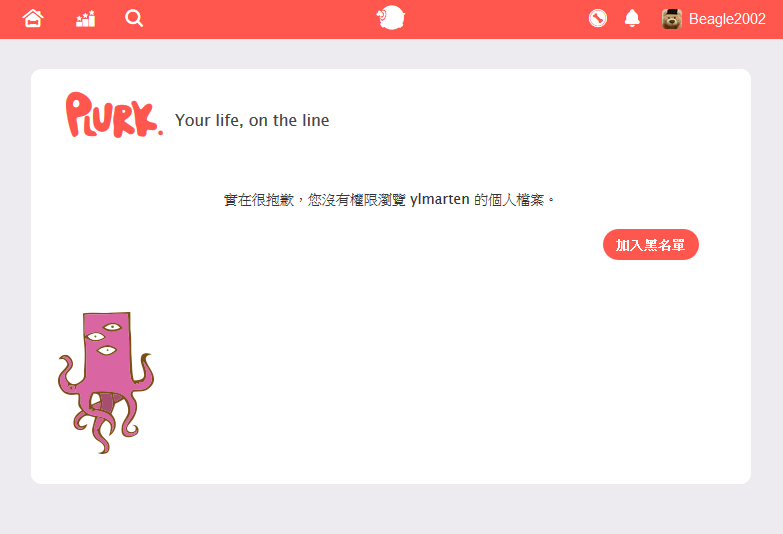Viewport: 783px width, 534px height.
Task: Click the 加入黑名單 button
Action: pyautogui.click(x=651, y=245)
